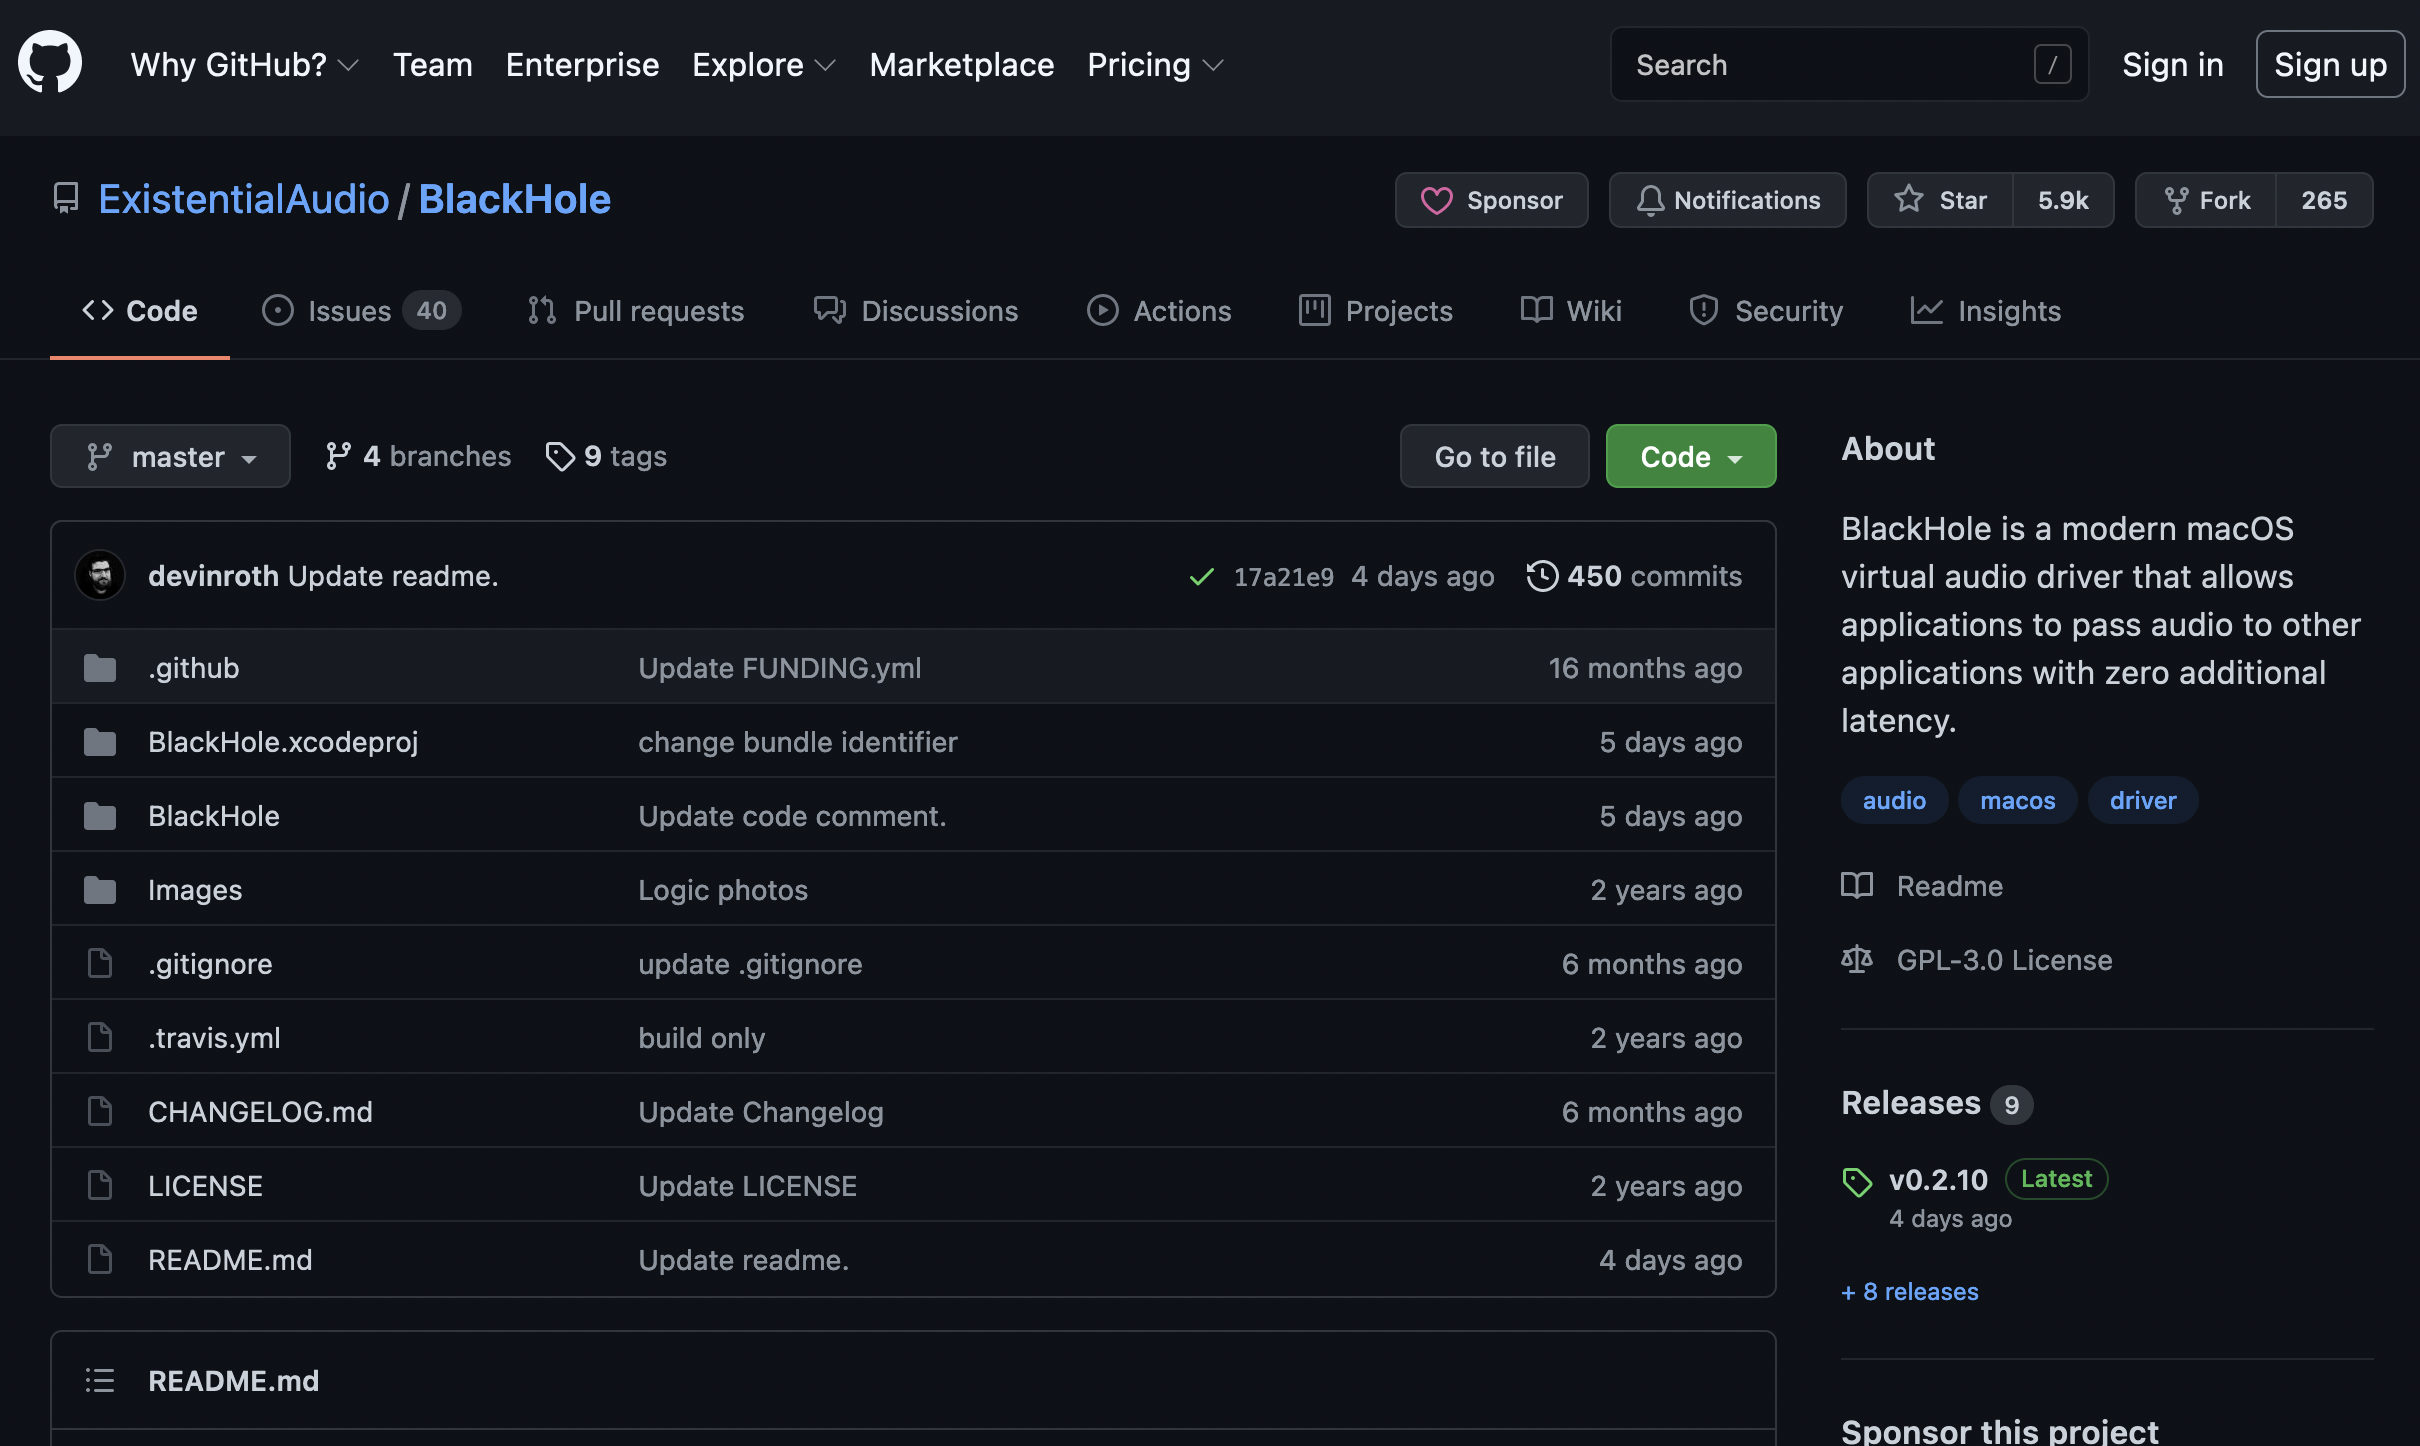Open the CHANGELOG.md file

[260, 1112]
